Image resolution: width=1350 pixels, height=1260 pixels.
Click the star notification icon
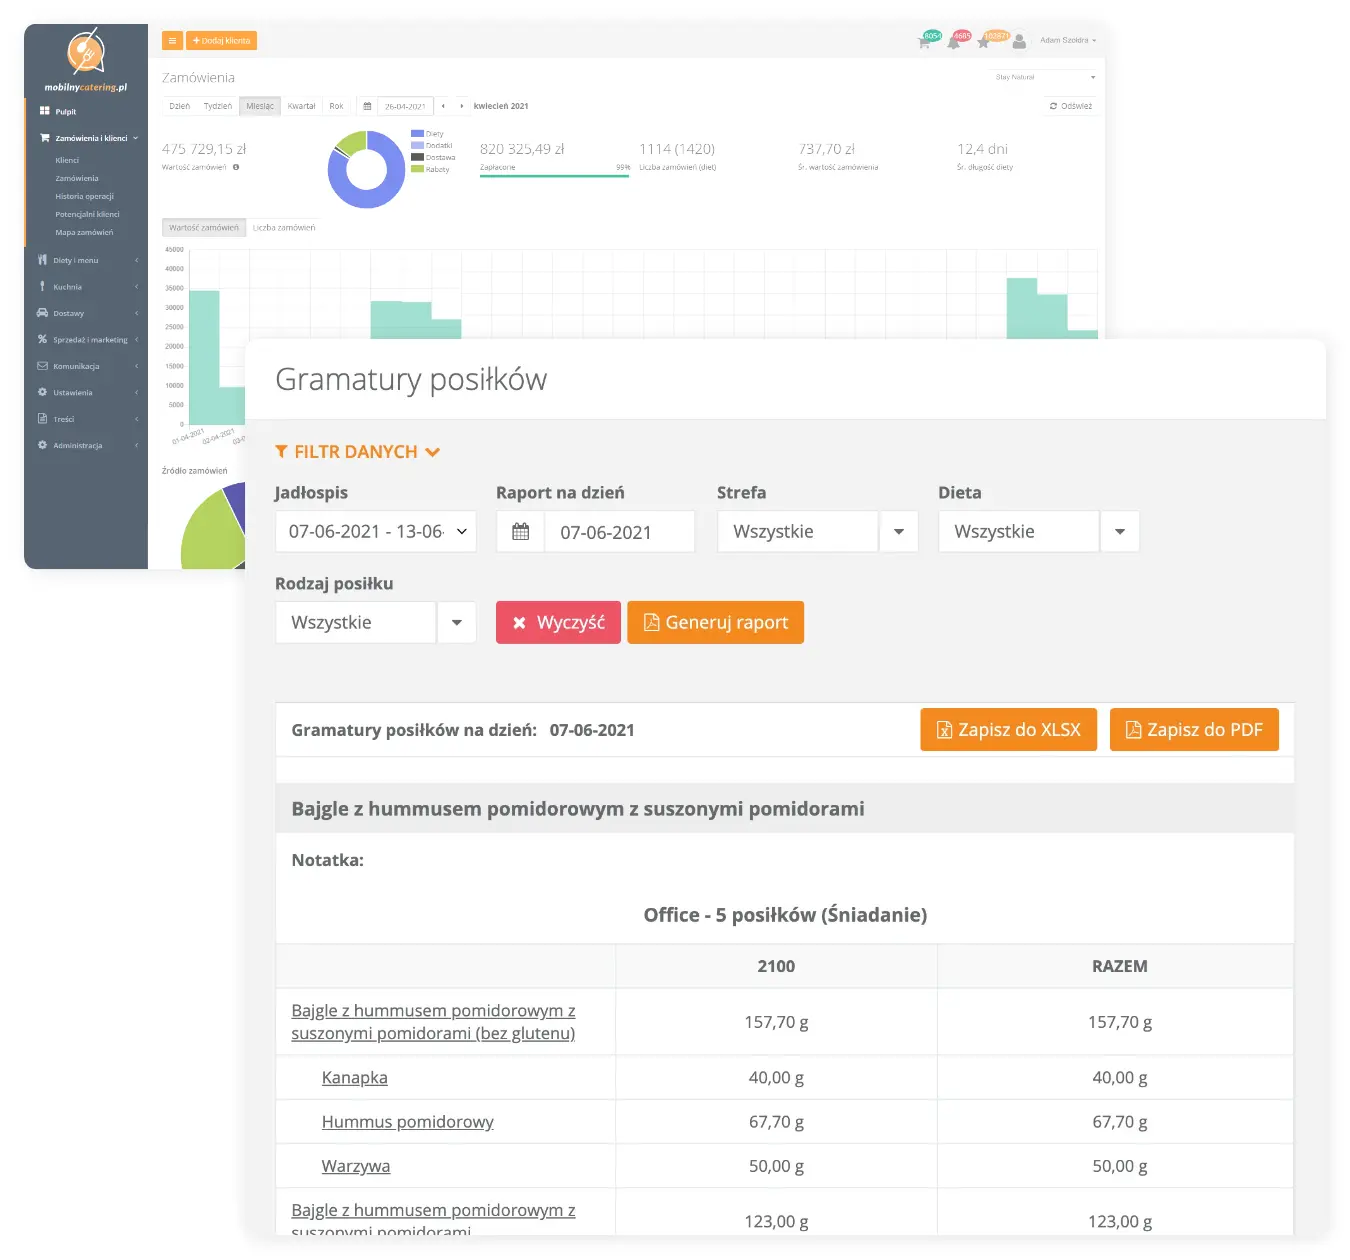(x=984, y=42)
